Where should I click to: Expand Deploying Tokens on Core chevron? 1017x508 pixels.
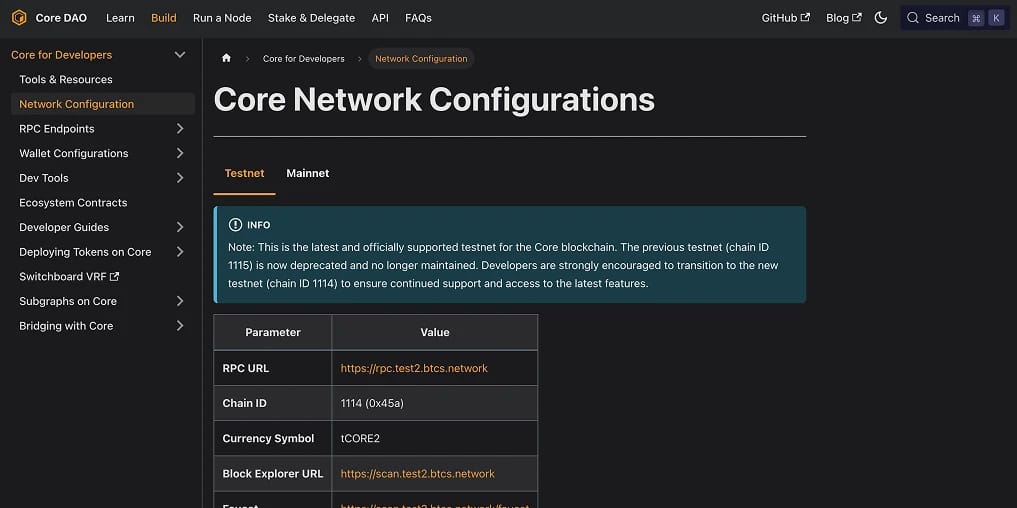pyautogui.click(x=180, y=252)
